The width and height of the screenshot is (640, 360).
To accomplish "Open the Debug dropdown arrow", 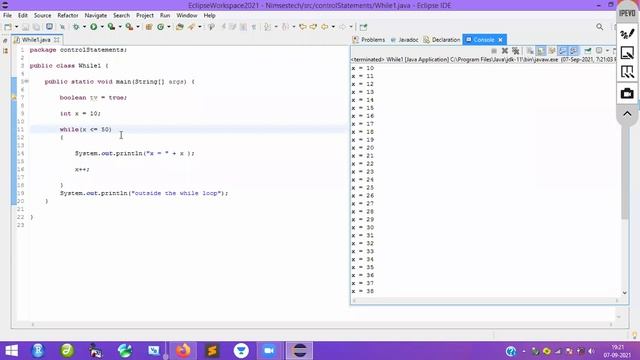I will (x=84, y=27).
